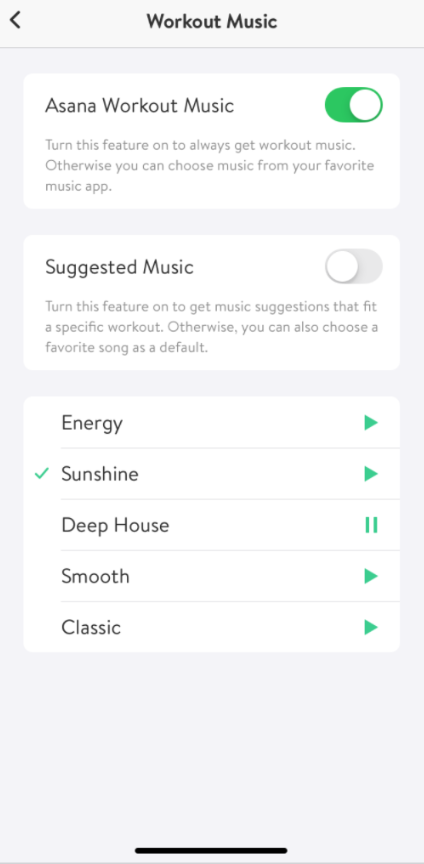
Task: Tap the Sunshine music row label
Action: pyautogui.click(x=100, y=474)
